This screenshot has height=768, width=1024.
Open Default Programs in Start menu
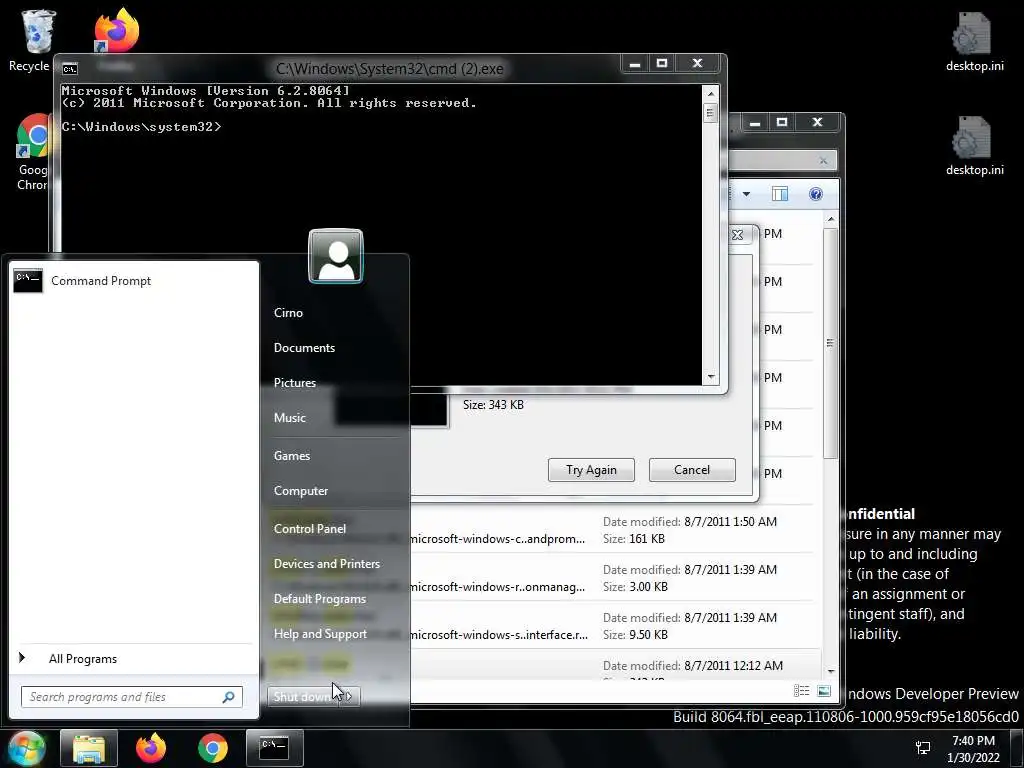[319, 599]
